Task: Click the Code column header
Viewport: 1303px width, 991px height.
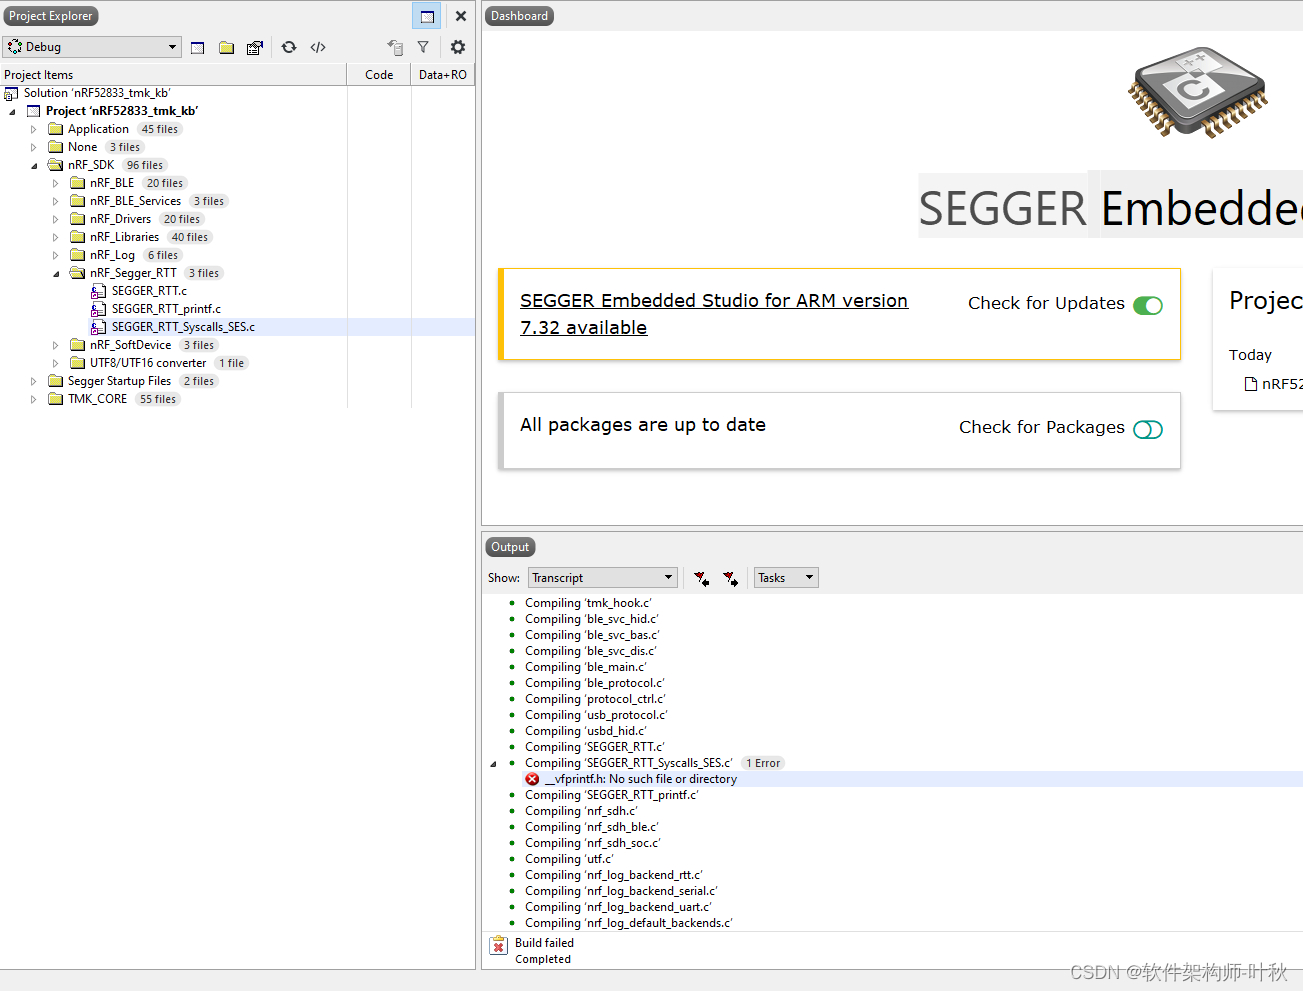Action: 379,75
